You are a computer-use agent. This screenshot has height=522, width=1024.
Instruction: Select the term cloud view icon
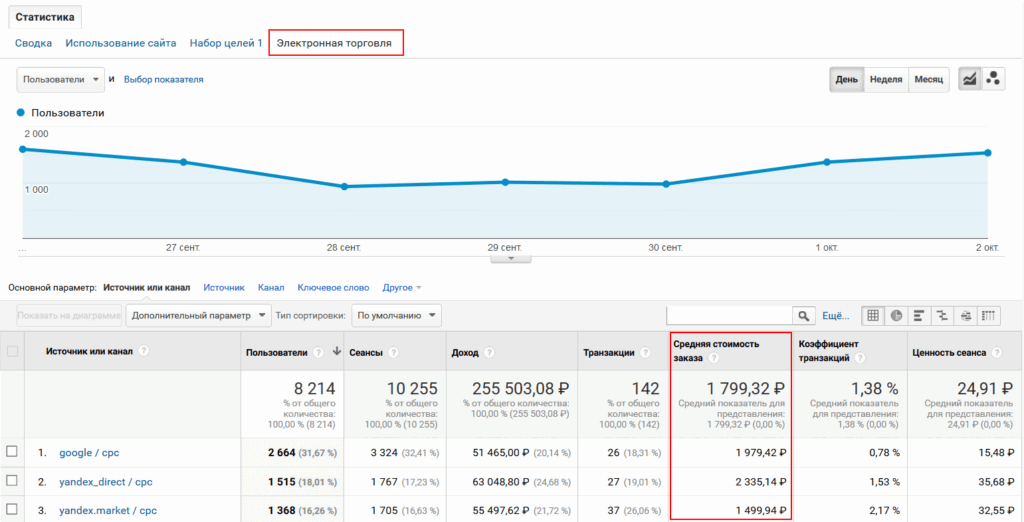966,316
